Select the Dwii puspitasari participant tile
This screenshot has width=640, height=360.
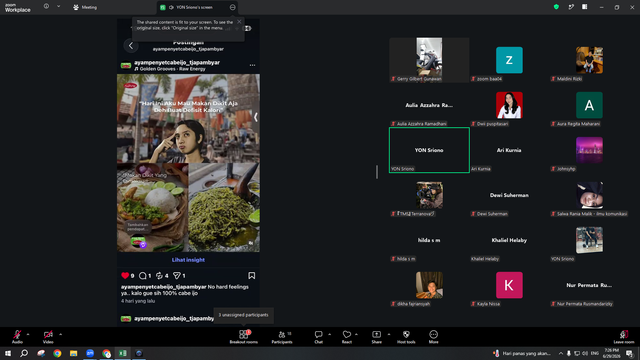click(x=509, y=105)
